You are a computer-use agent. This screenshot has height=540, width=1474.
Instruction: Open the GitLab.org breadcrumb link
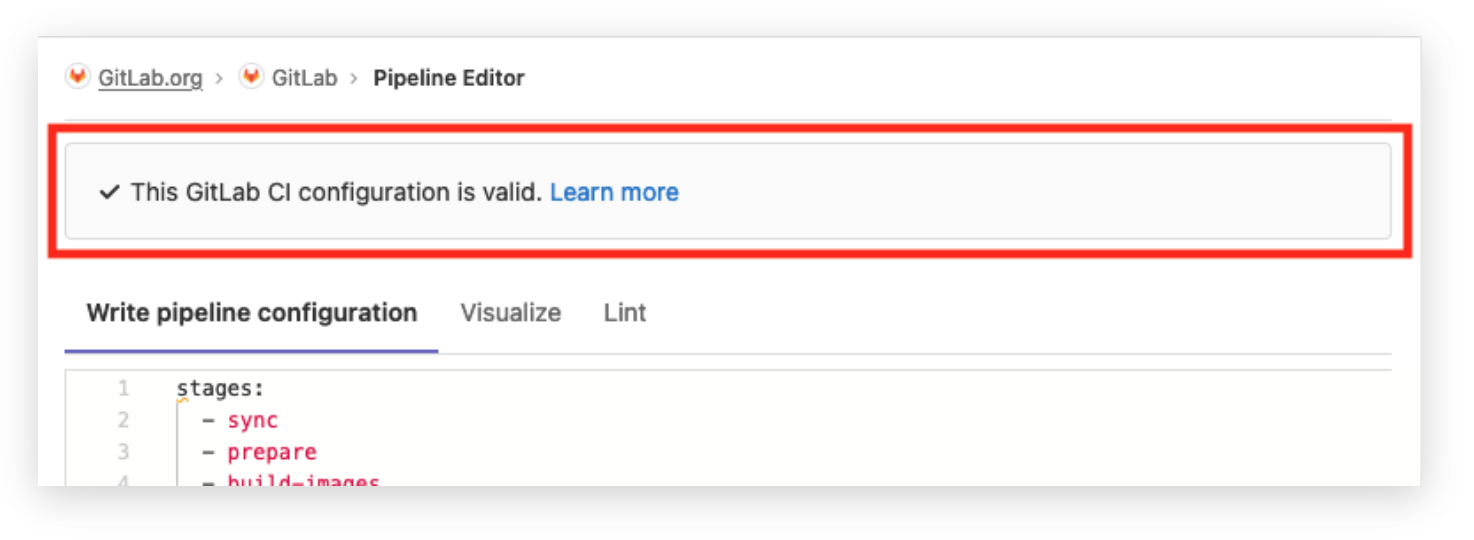click(x=150, y=78)
